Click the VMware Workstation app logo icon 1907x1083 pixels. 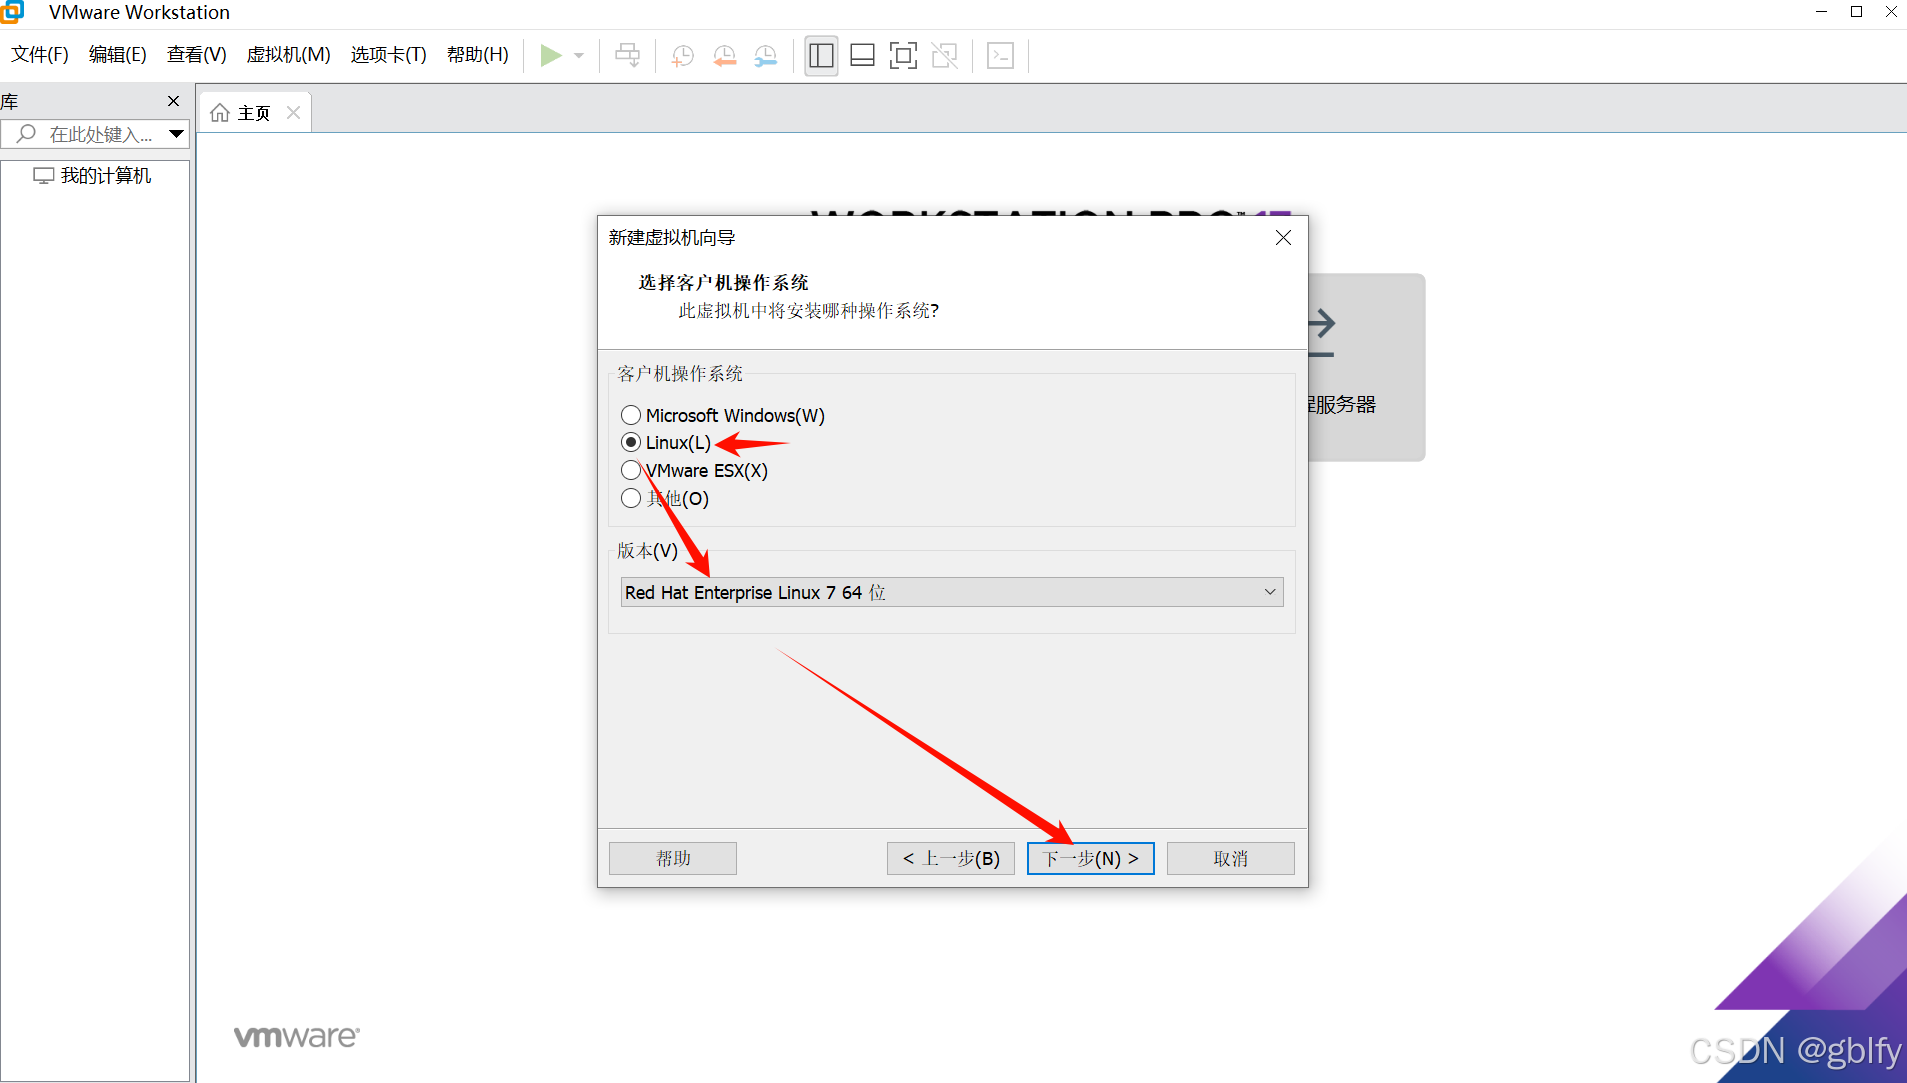12,12
